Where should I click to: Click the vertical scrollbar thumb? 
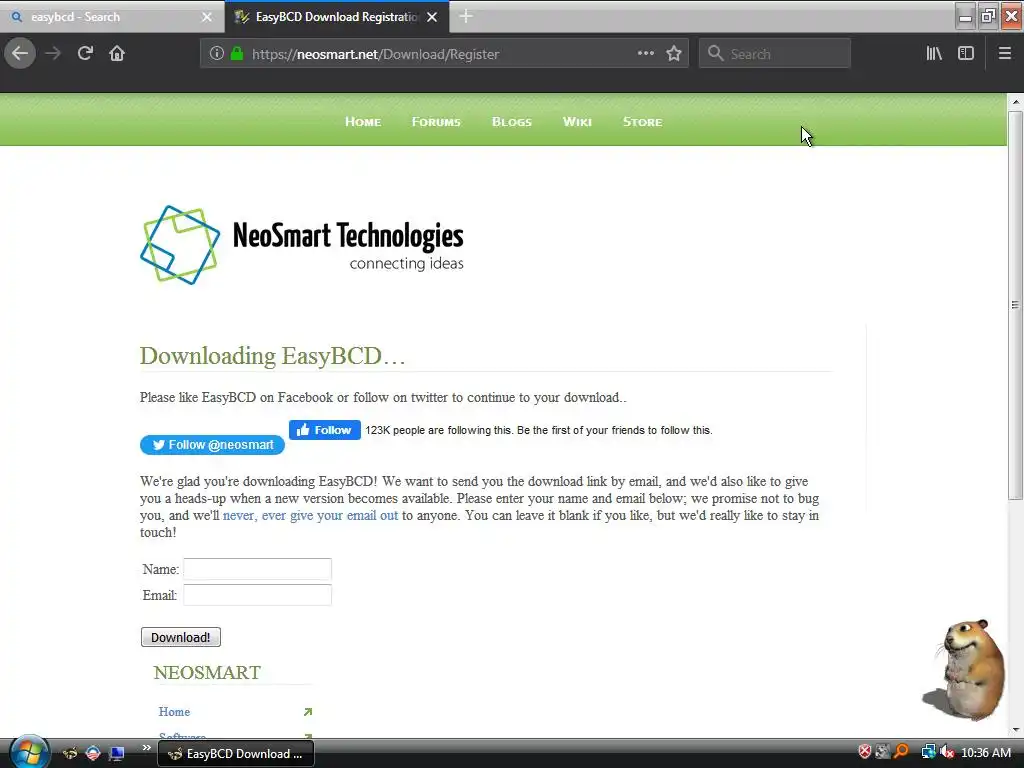pyautogui.click(x=1016, y=305)
